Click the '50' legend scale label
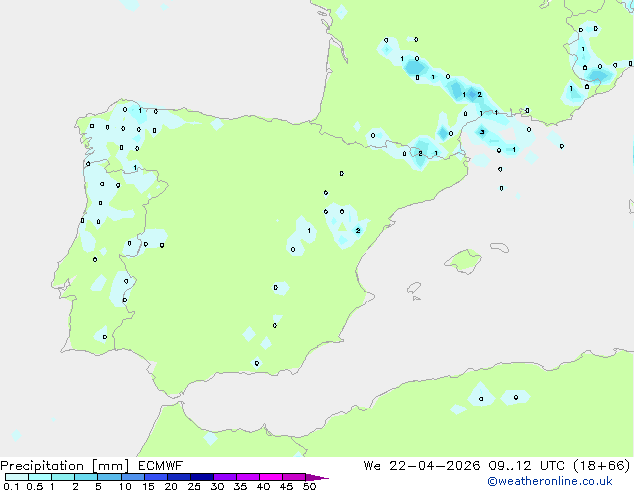The height and width of the screenshot is (490, 634). [x=309, y=486]
